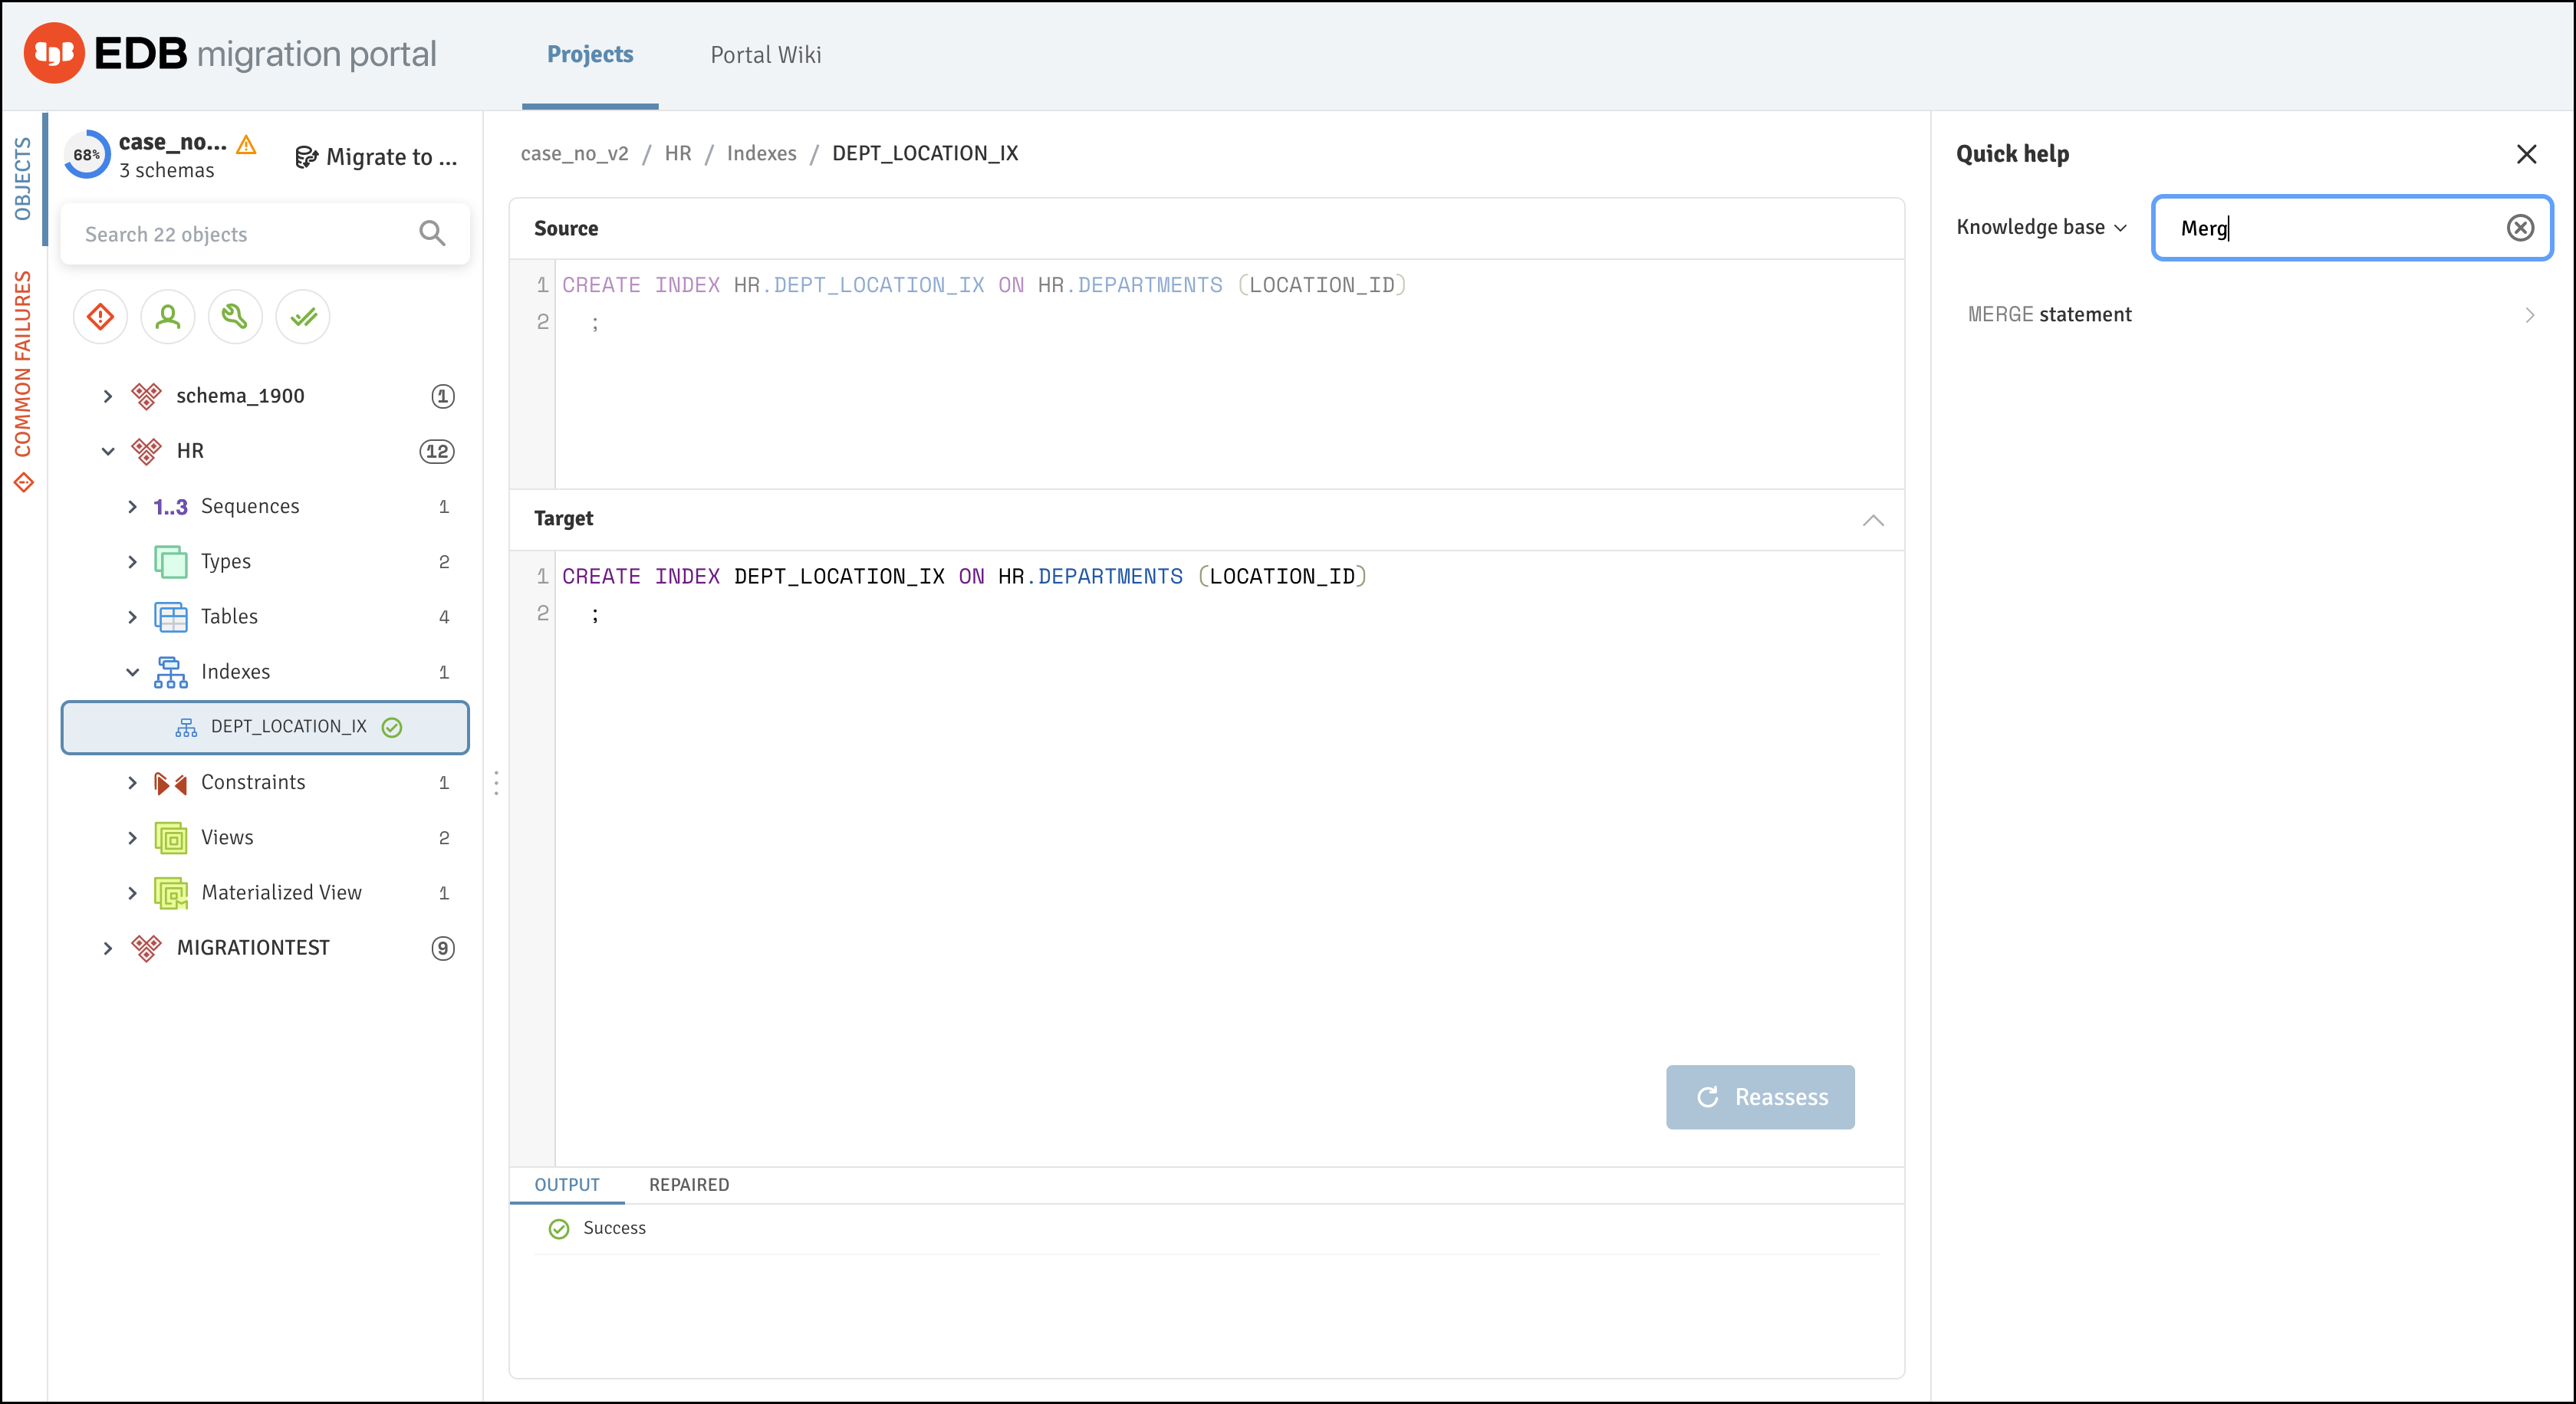Select the DEPT_LOCATION_IX tree item
Viewport: 2576px width, 1404px height.
point(265,727)
